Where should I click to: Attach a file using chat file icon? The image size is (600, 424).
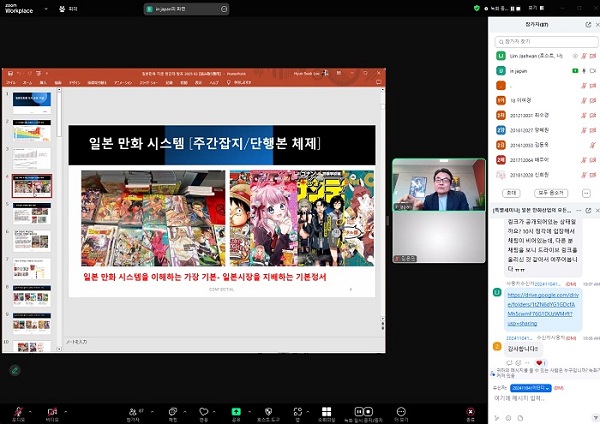click(x=520, y=418)
